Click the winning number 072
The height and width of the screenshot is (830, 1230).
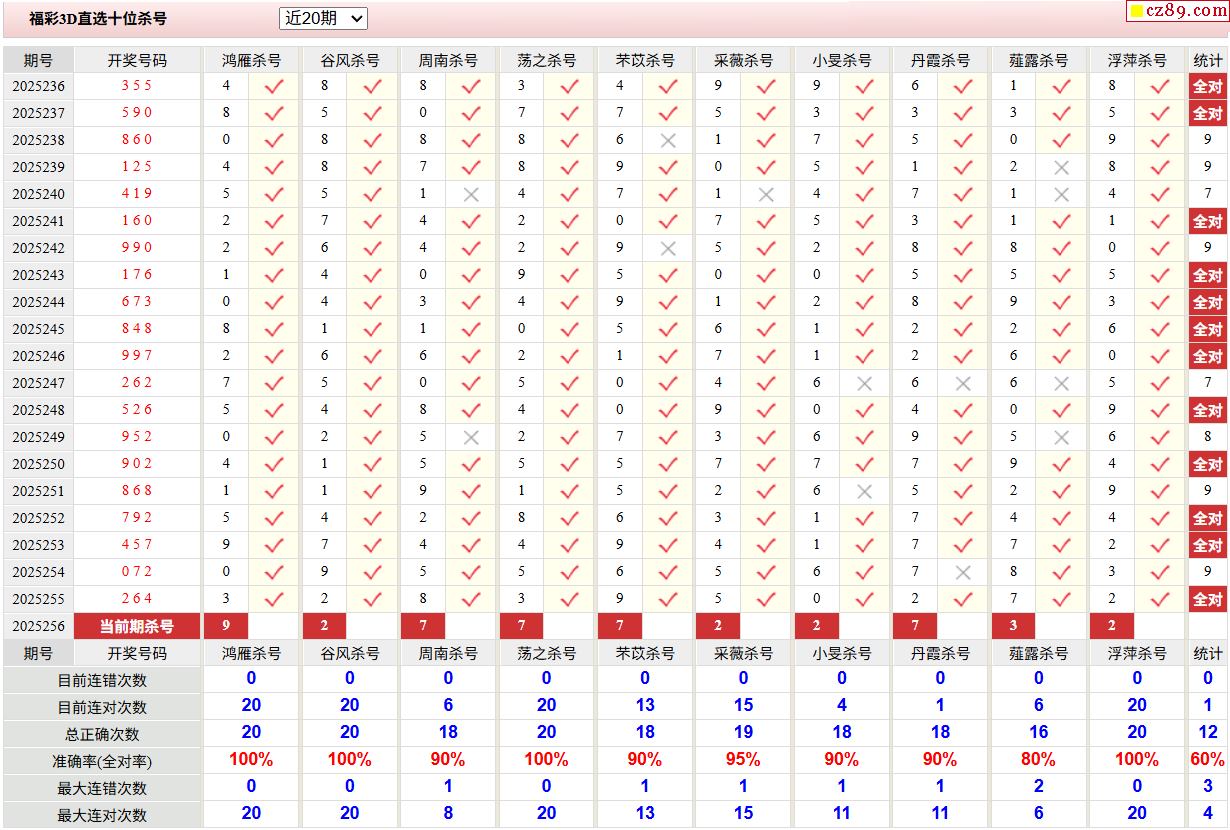point(137,572)
